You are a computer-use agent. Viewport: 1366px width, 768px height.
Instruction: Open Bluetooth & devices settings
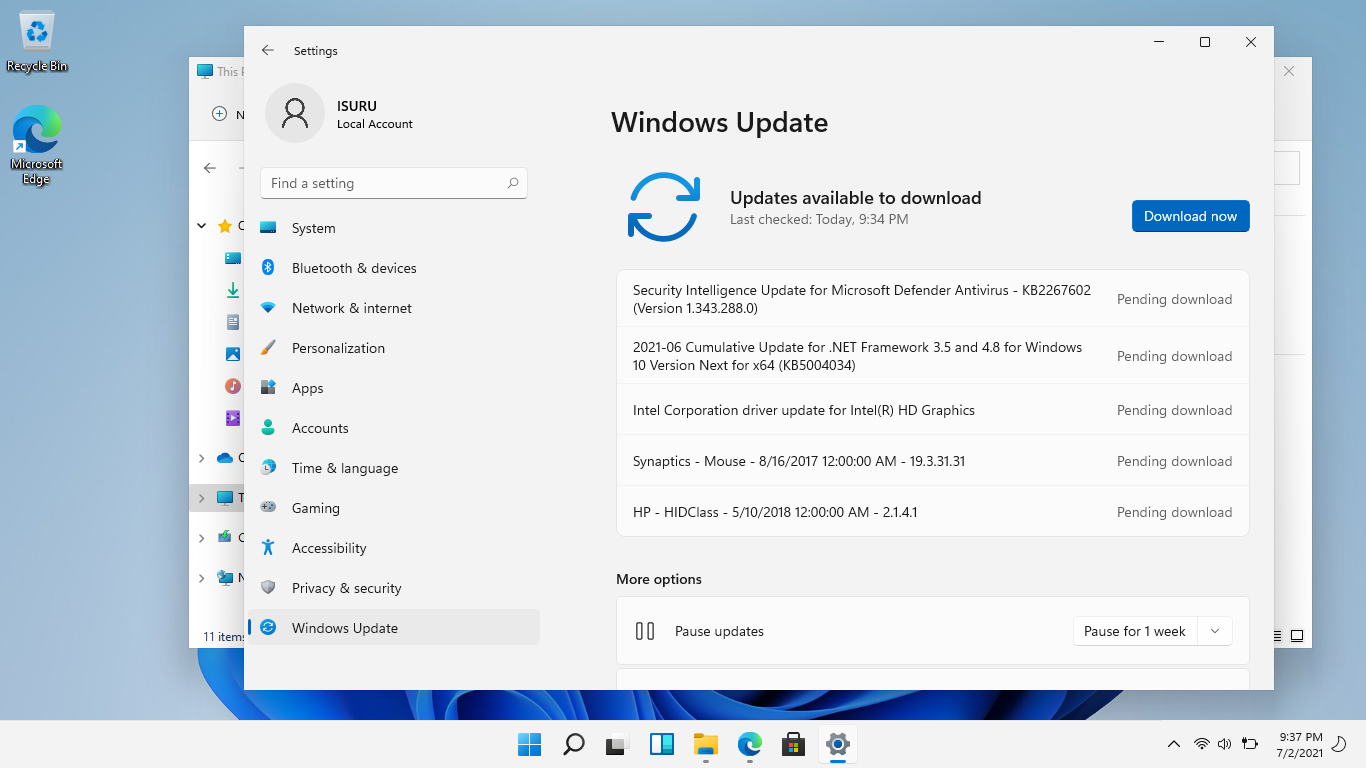click(x=393, y=268)
